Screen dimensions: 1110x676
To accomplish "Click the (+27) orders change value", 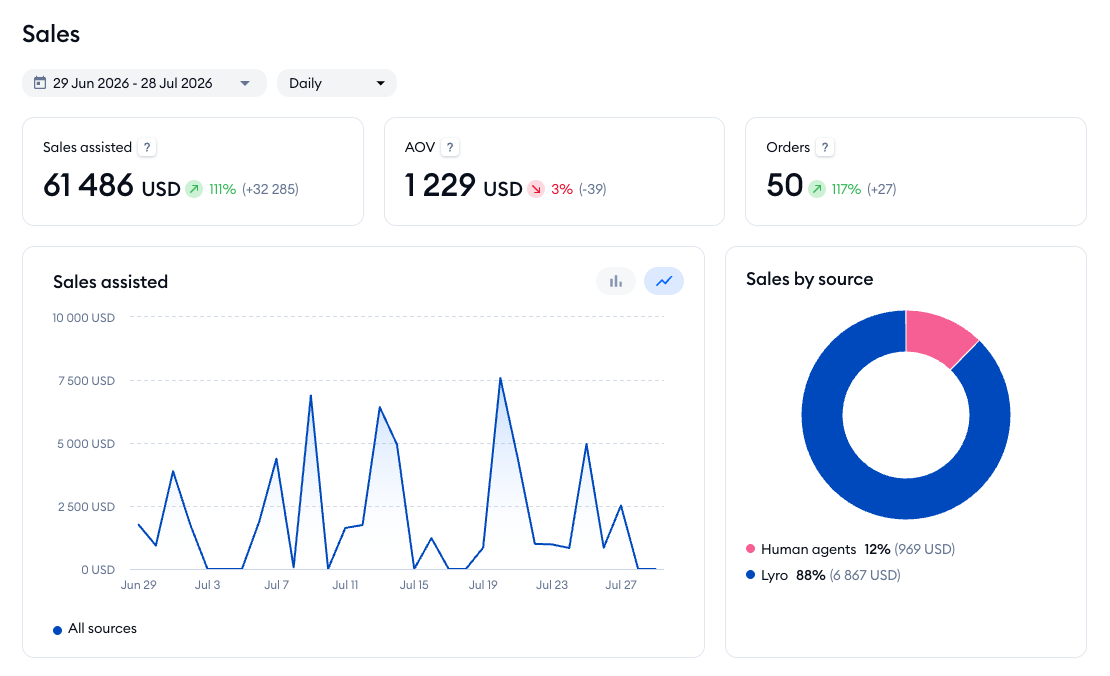I will coord(881,189).
